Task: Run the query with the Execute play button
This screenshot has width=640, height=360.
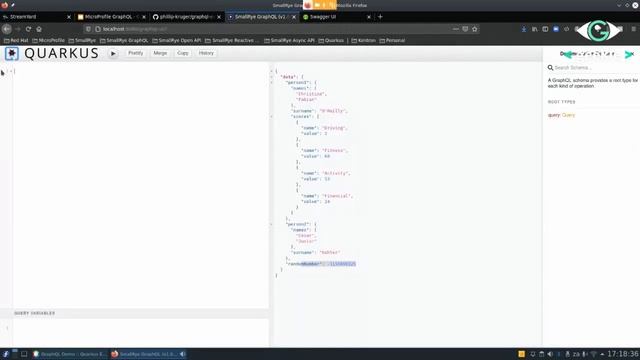Action: click(113, 53)
